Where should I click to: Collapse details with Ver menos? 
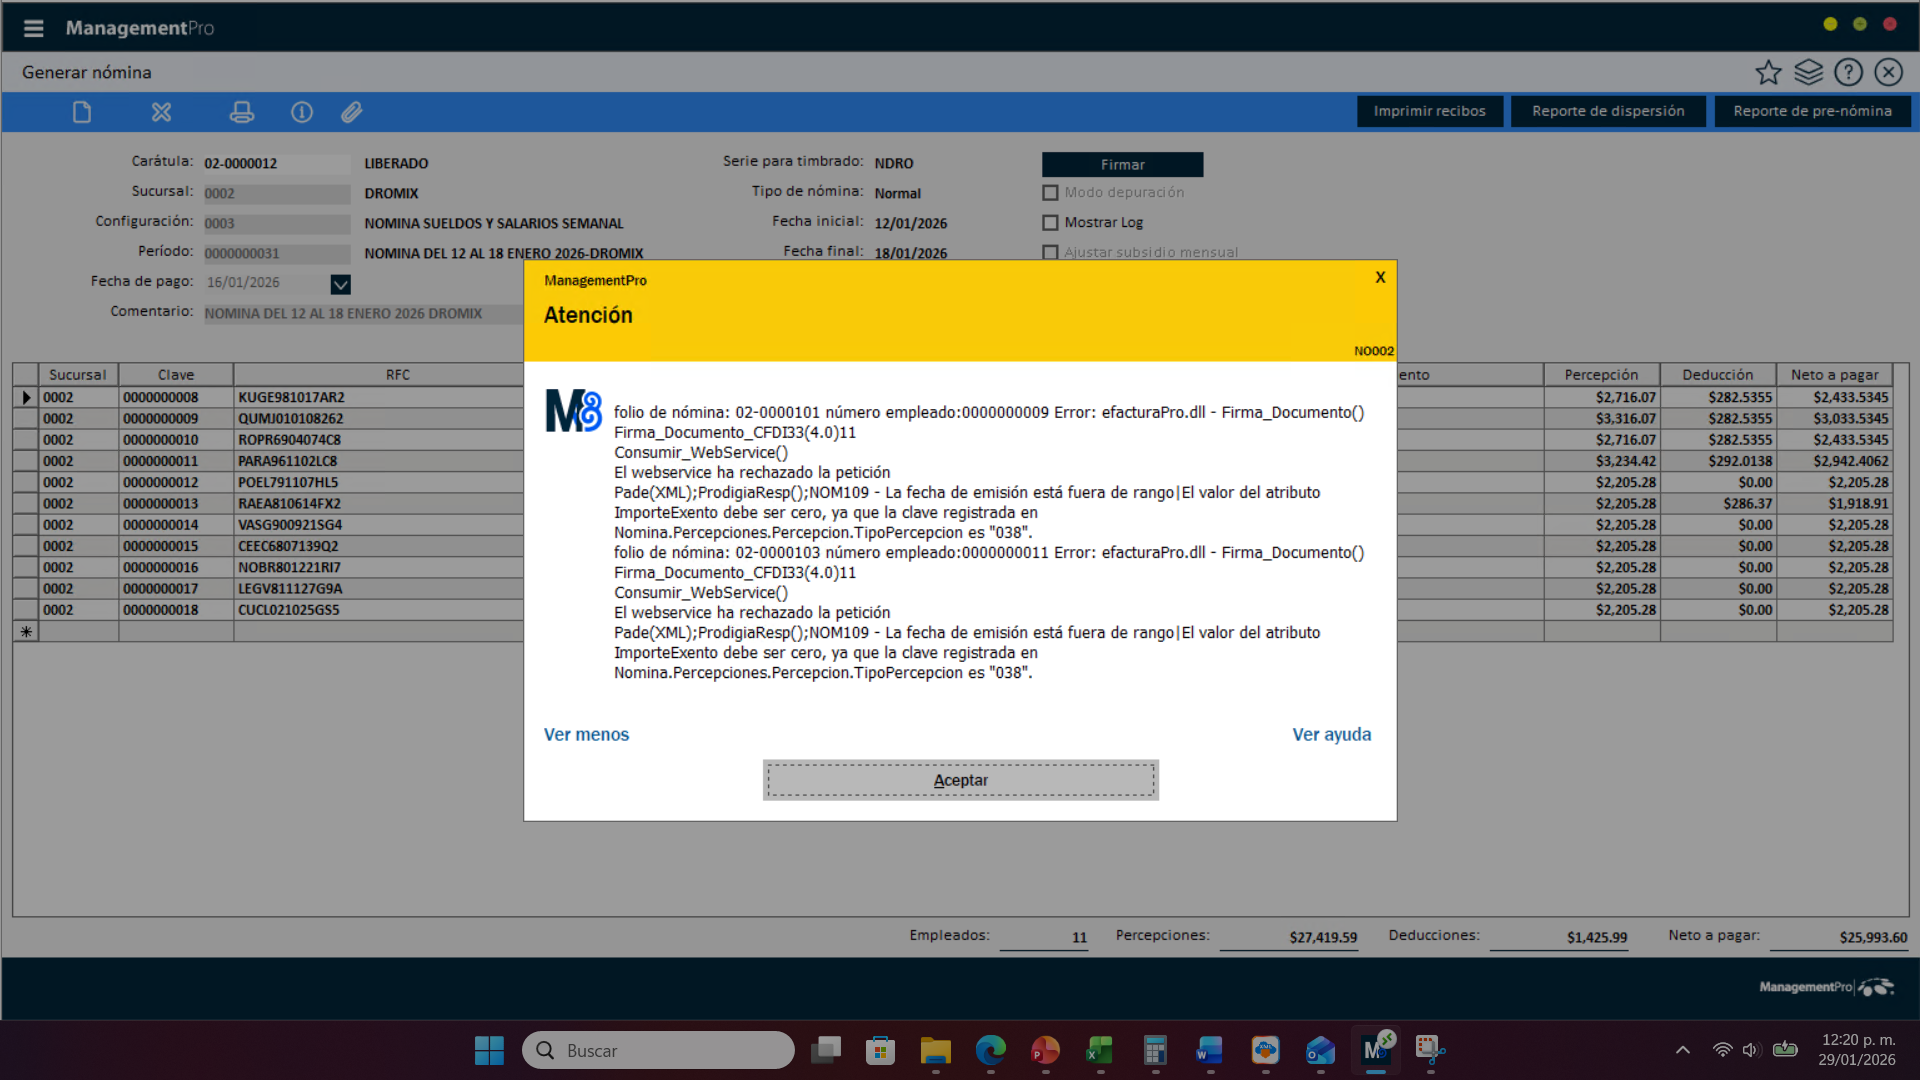(x=586, y=735)
